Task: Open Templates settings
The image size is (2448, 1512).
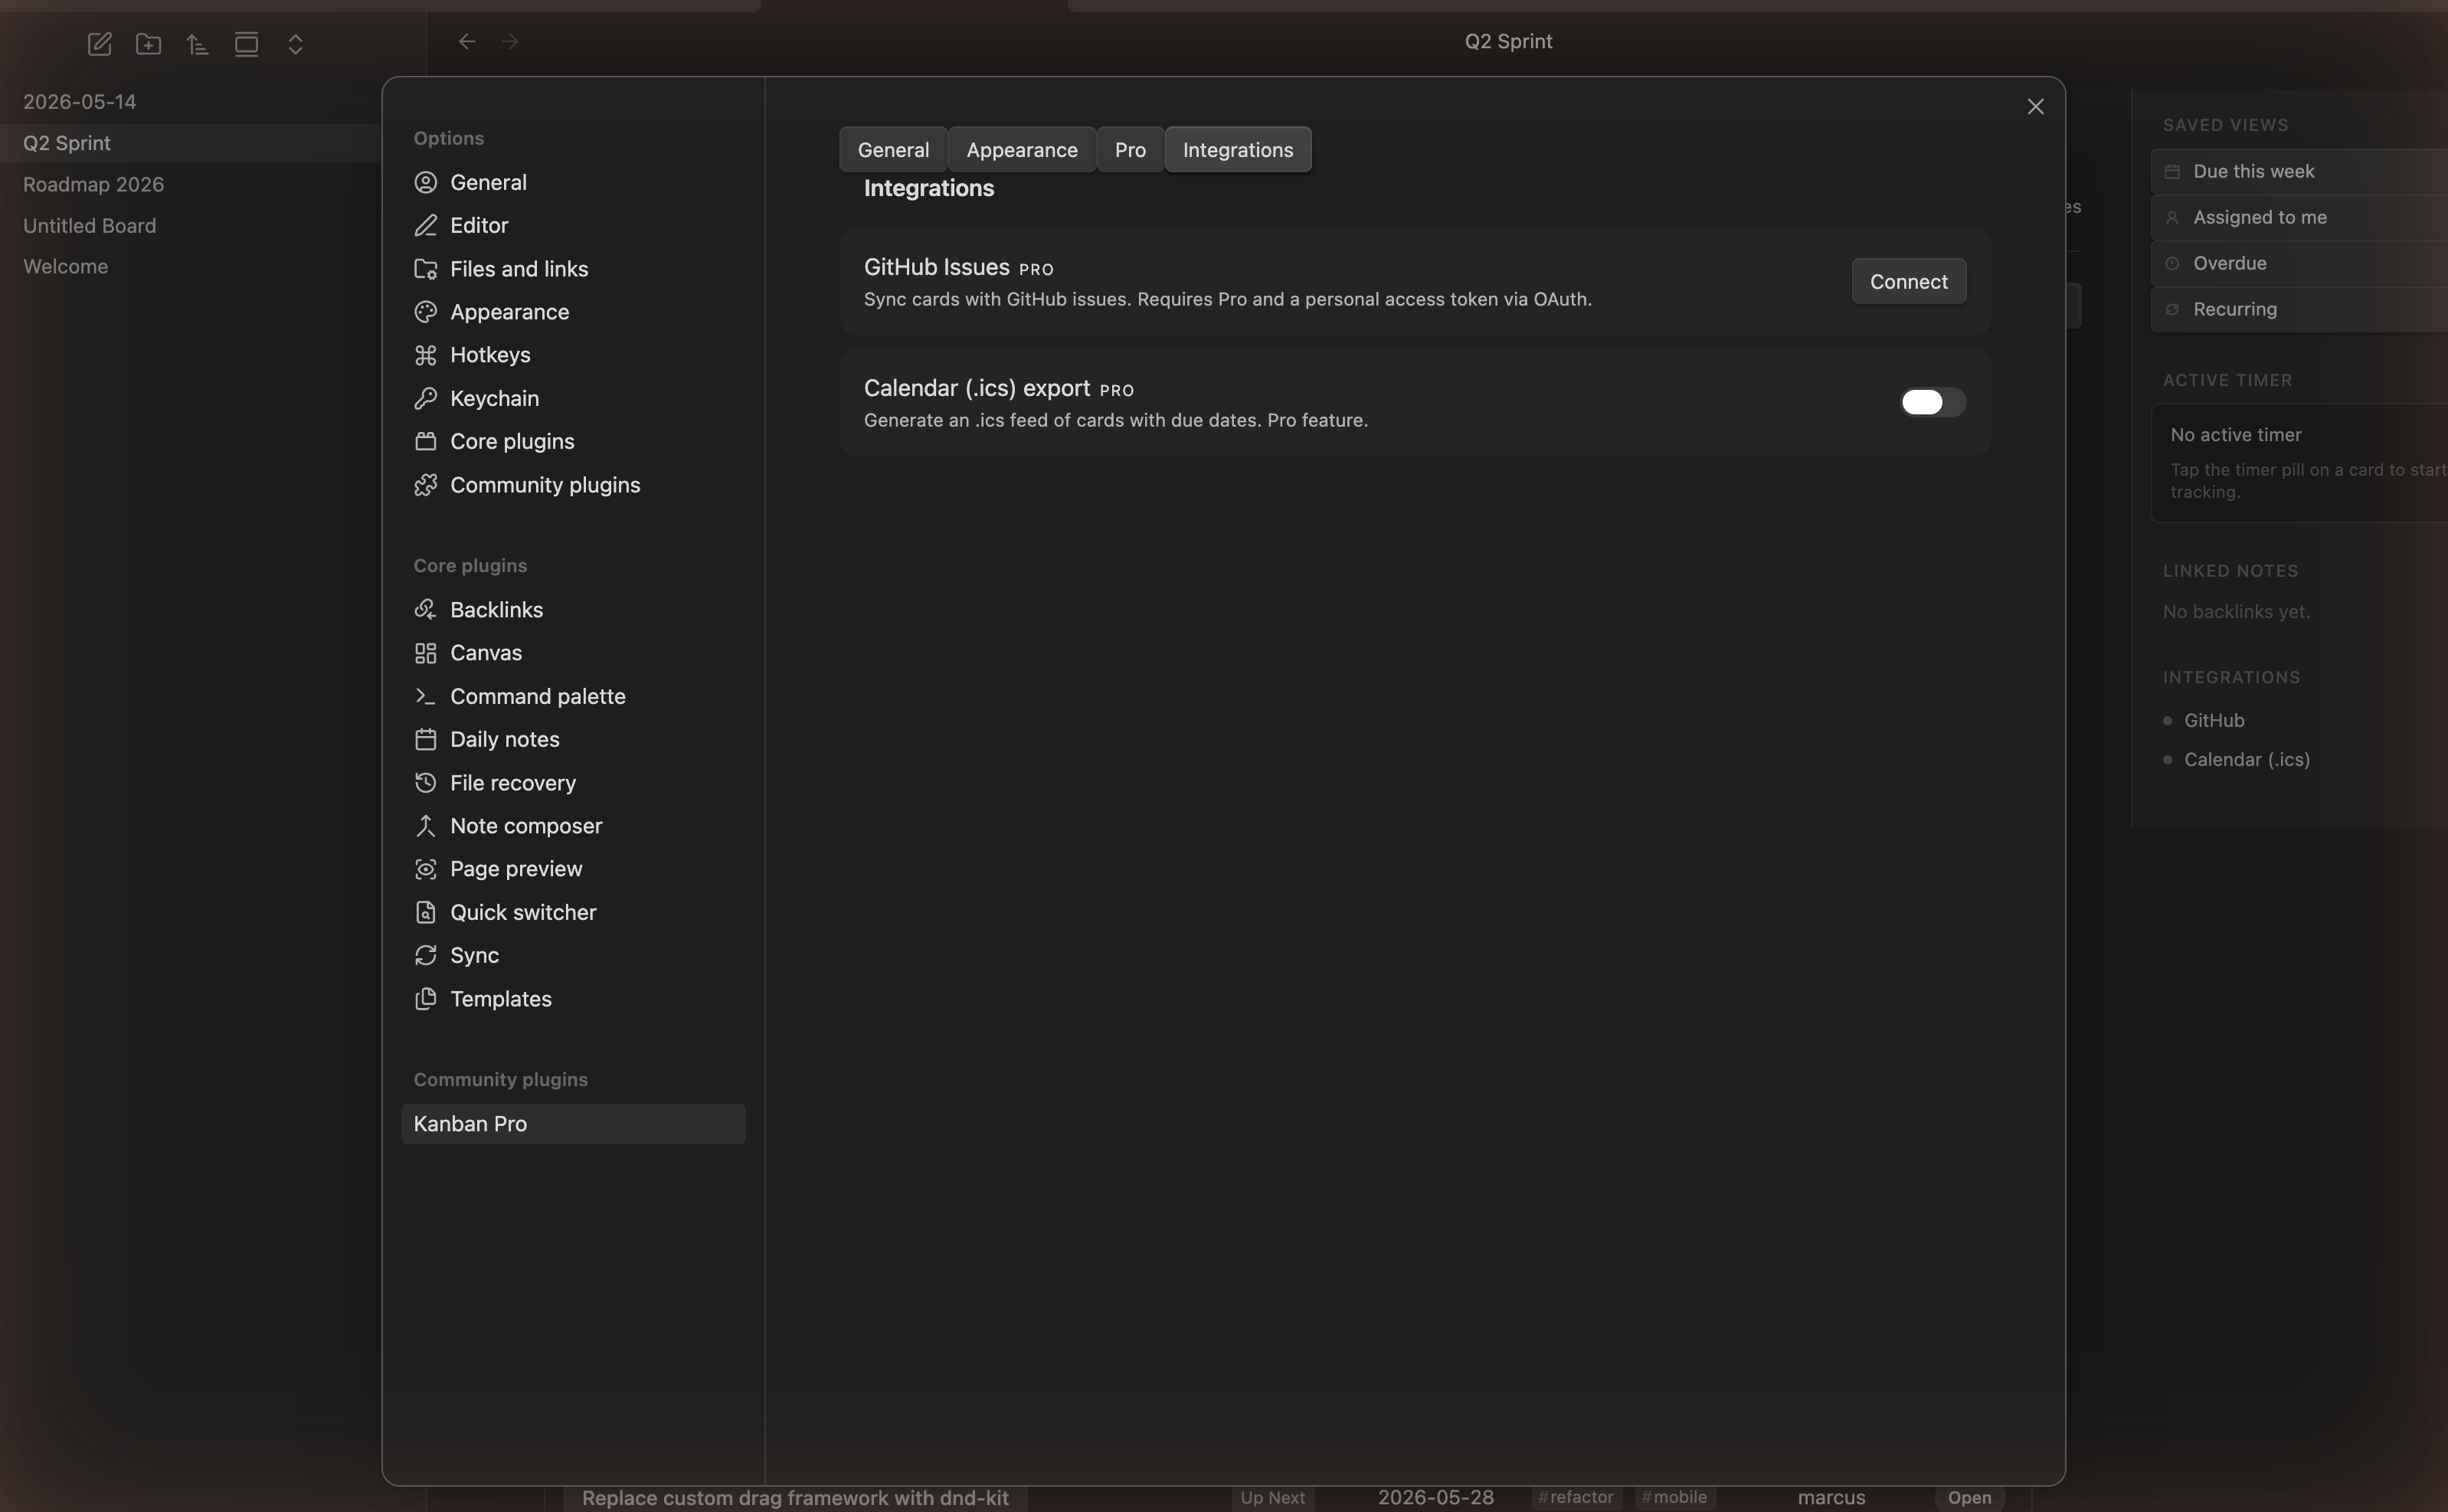Action: point(573,999)
